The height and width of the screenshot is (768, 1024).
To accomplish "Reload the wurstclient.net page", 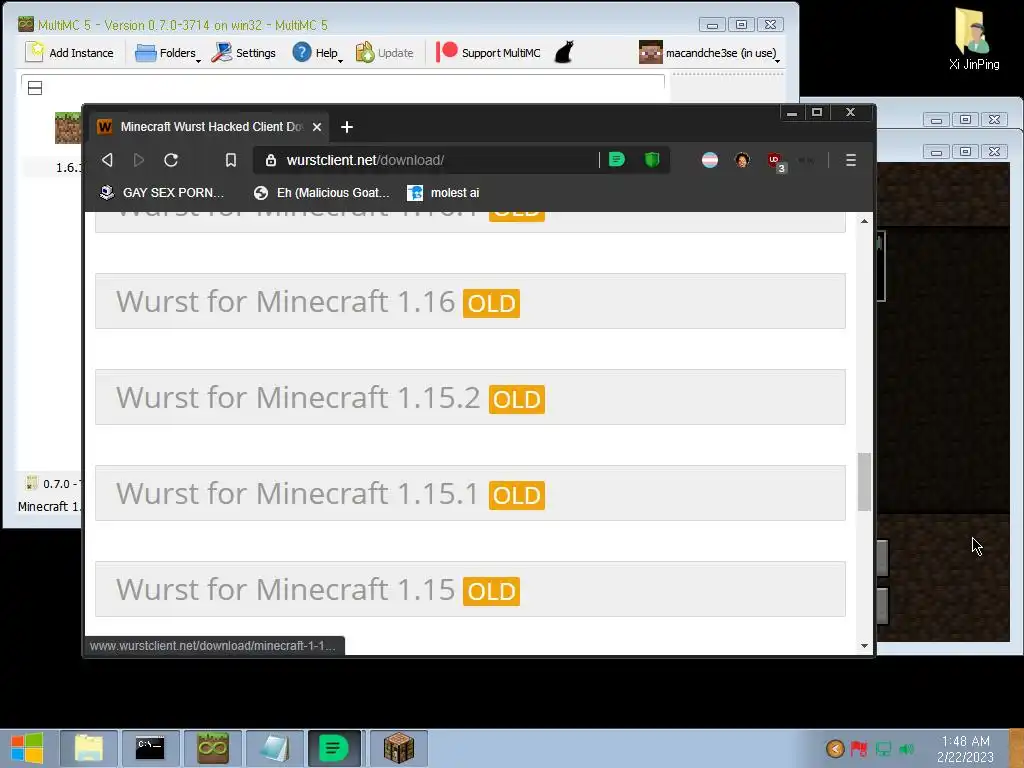I will [171, 160].
